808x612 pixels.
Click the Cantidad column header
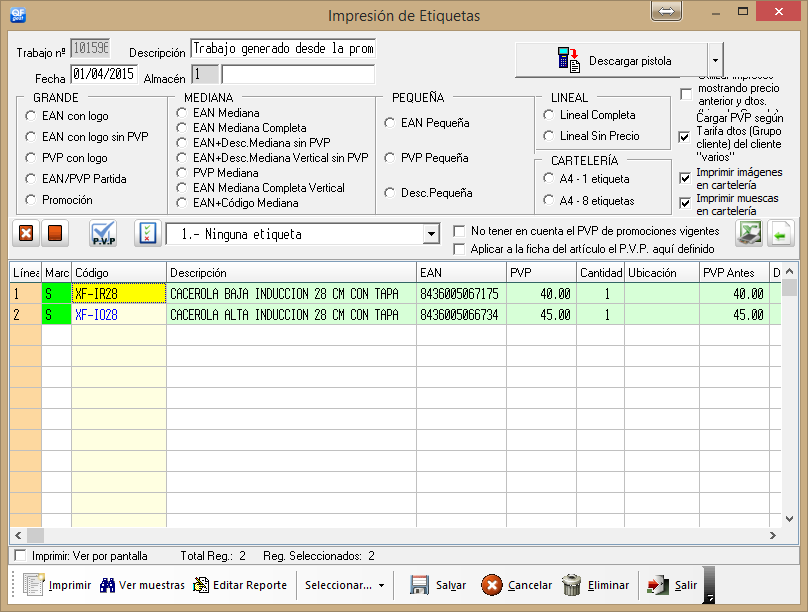[600, 273]
